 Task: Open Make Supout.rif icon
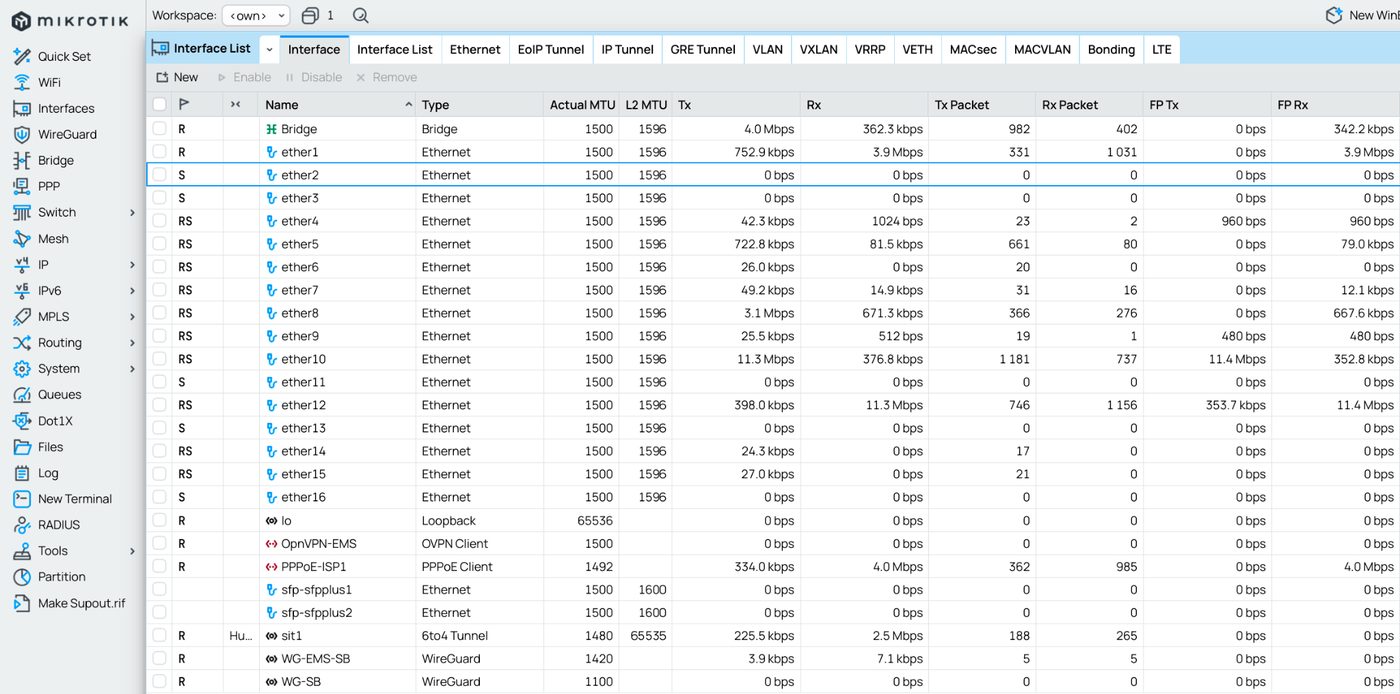coord(22,603)
